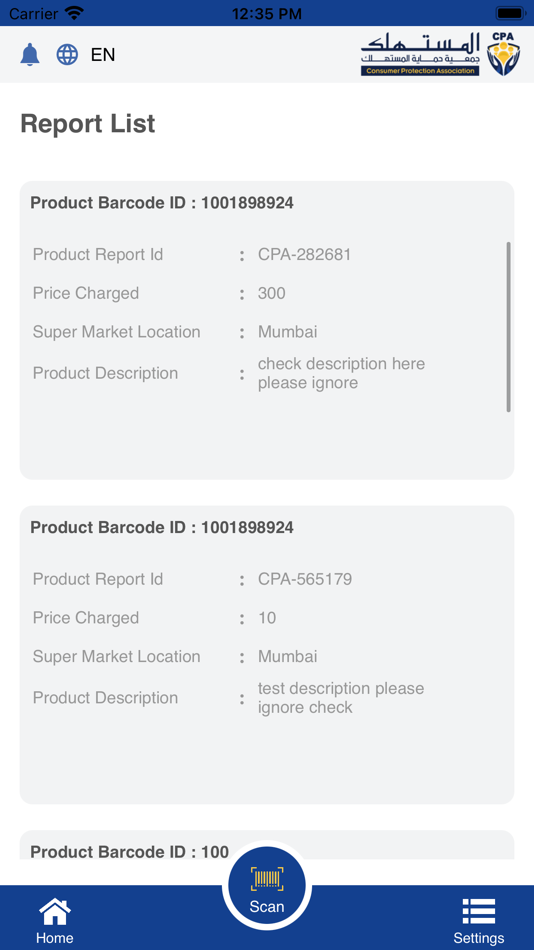Click the Home house icon

(x=55, y=911)
